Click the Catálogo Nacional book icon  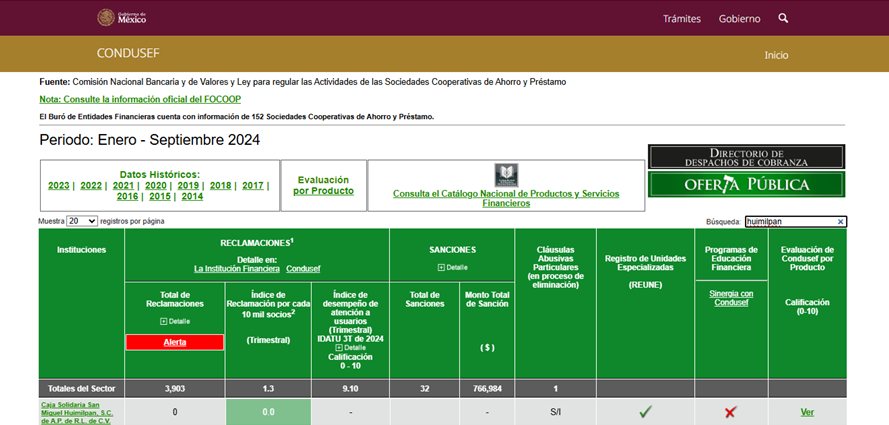tap(506, 174)
